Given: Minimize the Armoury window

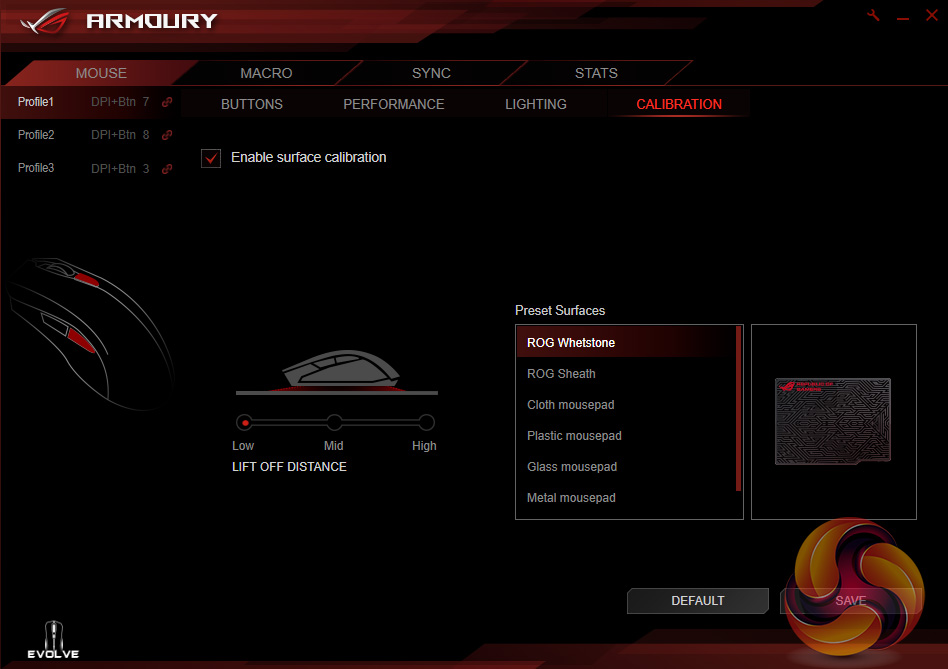Looking at the screenshot, I should [903, 18].
